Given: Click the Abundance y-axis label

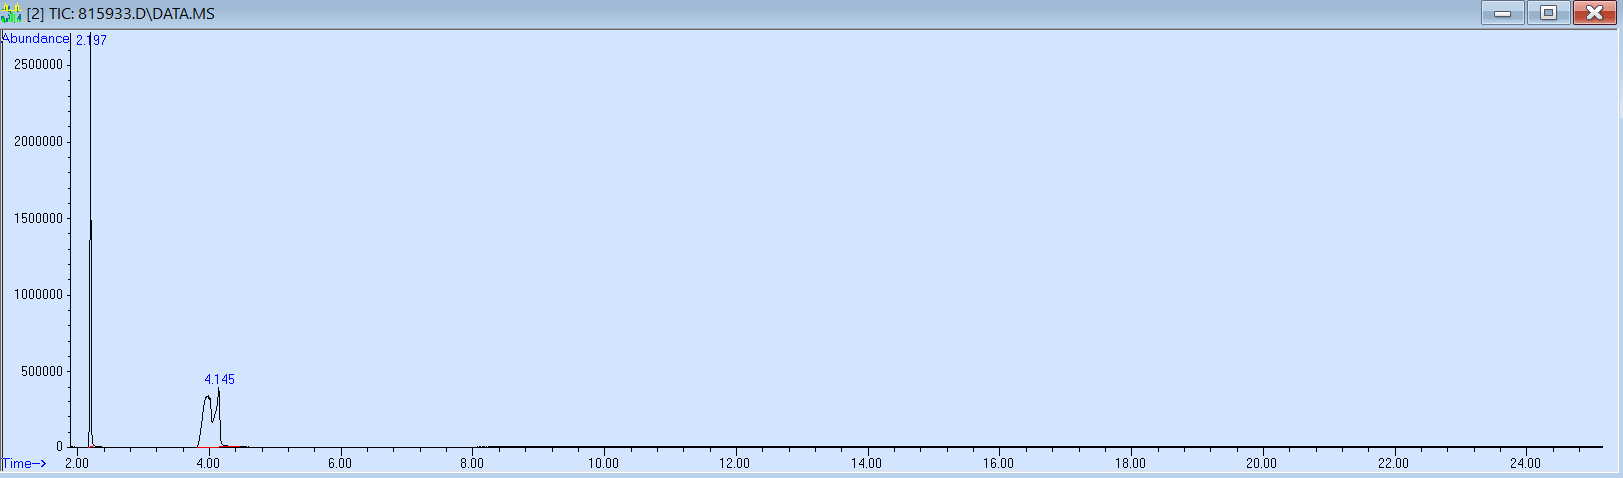Looking at the screenshot, I should click(36, 39).
